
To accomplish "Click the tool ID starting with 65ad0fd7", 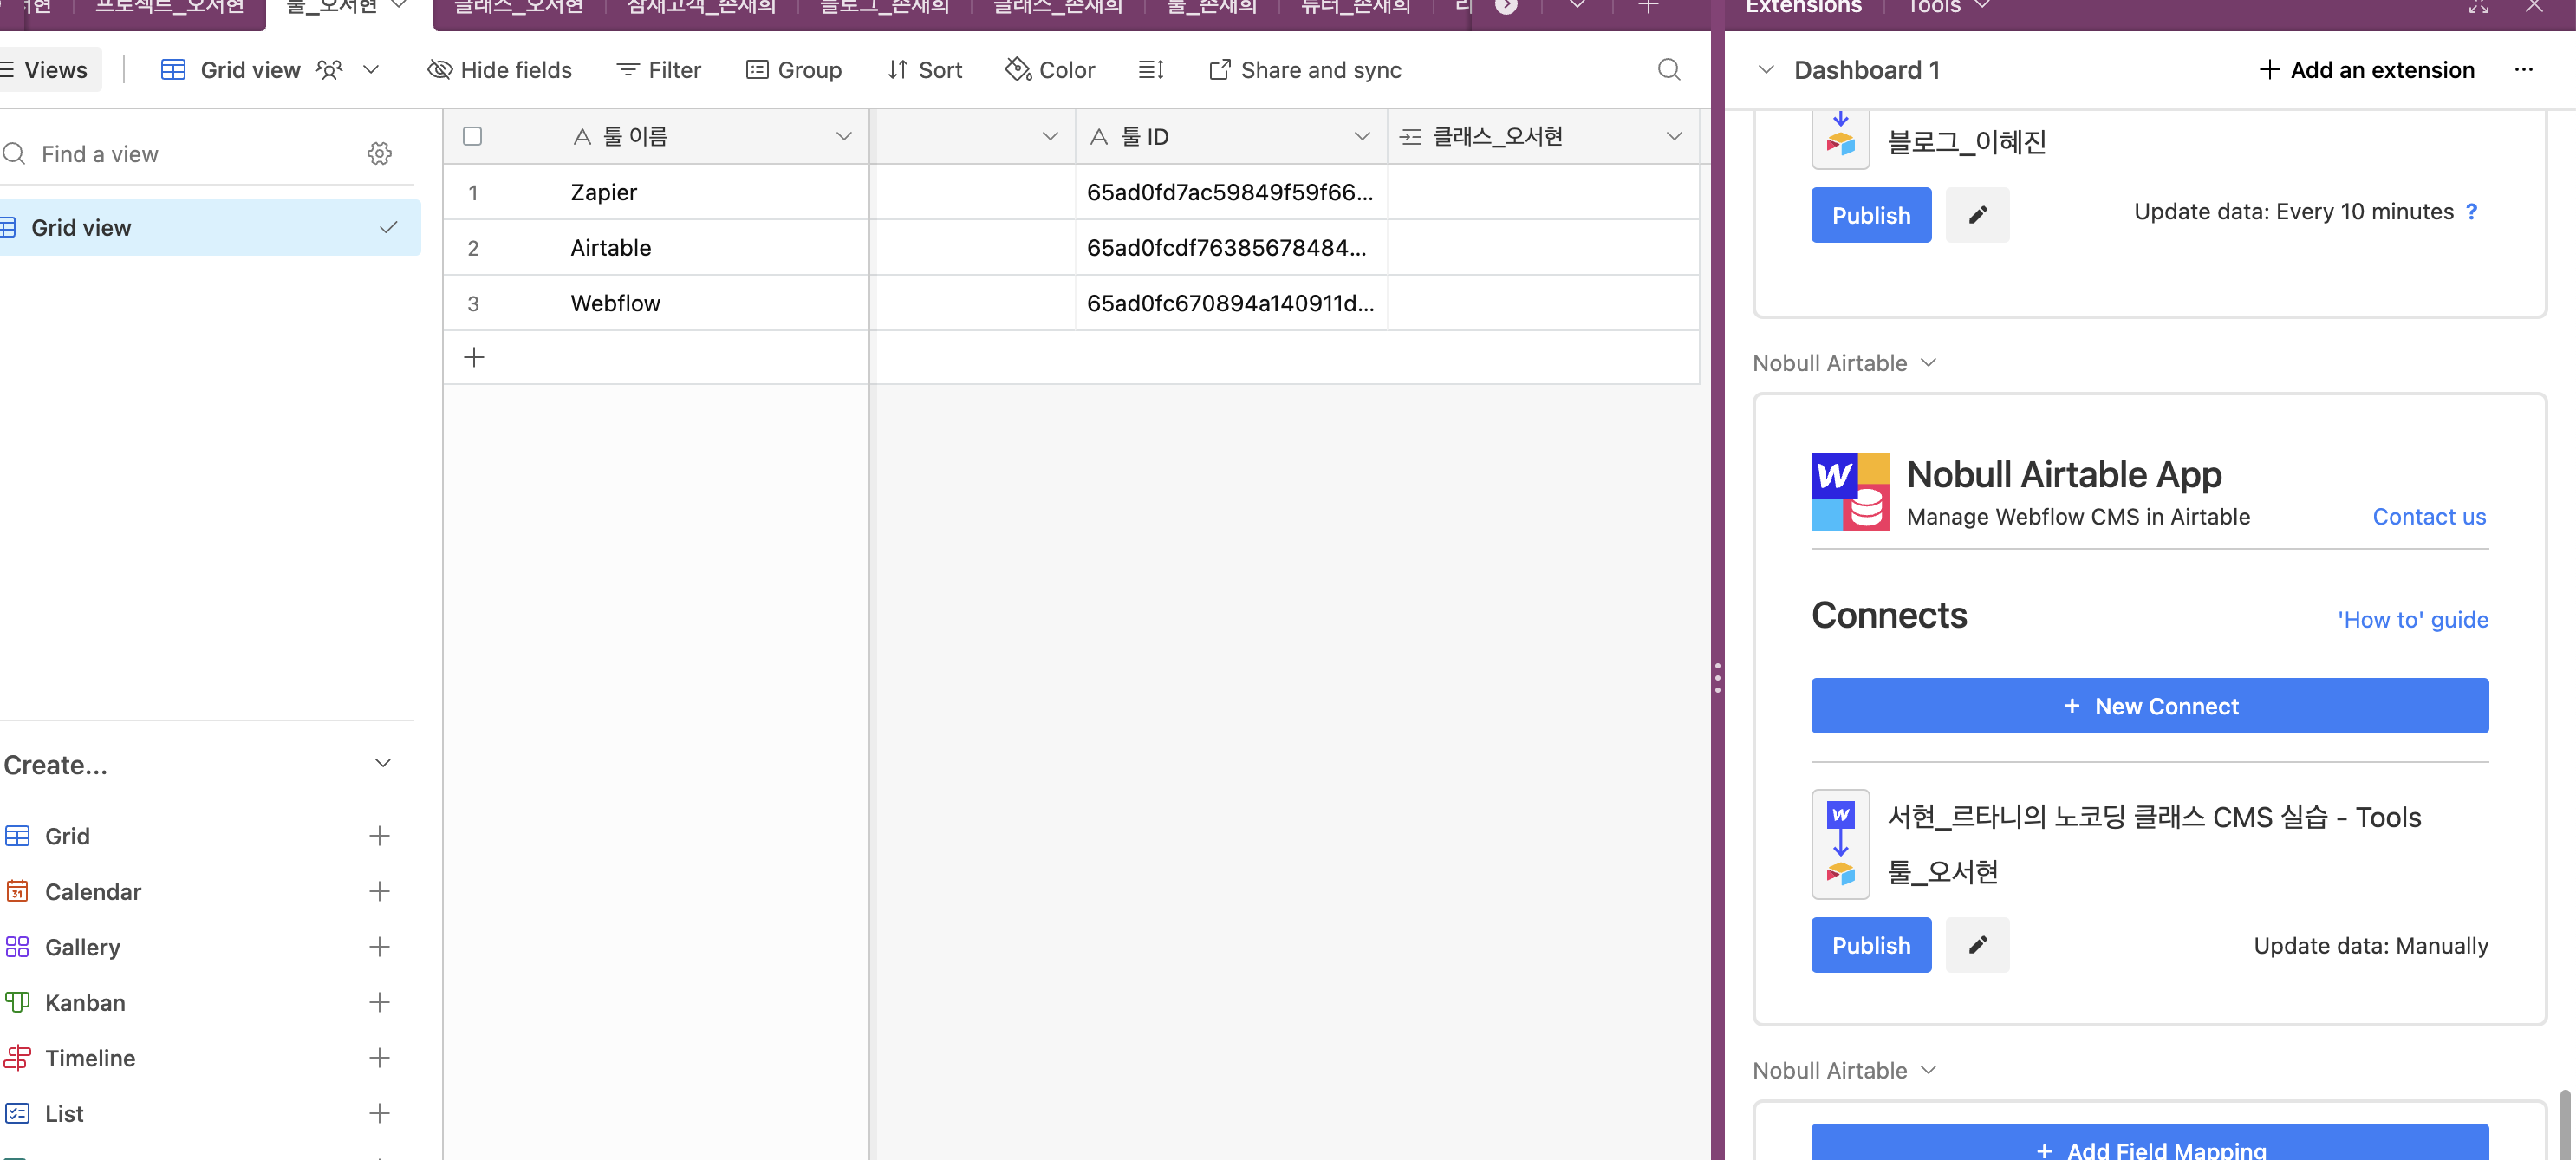I will (1231, 192).
